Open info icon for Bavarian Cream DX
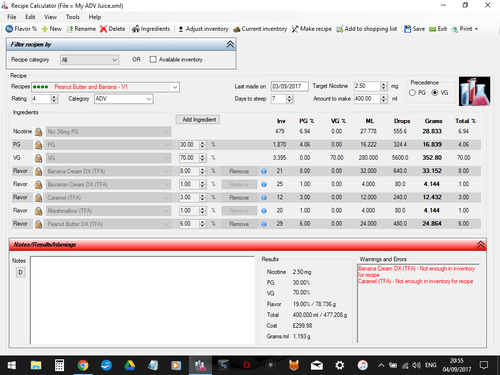This screenshot has width=500, height=375. click(x=264, y=184)
